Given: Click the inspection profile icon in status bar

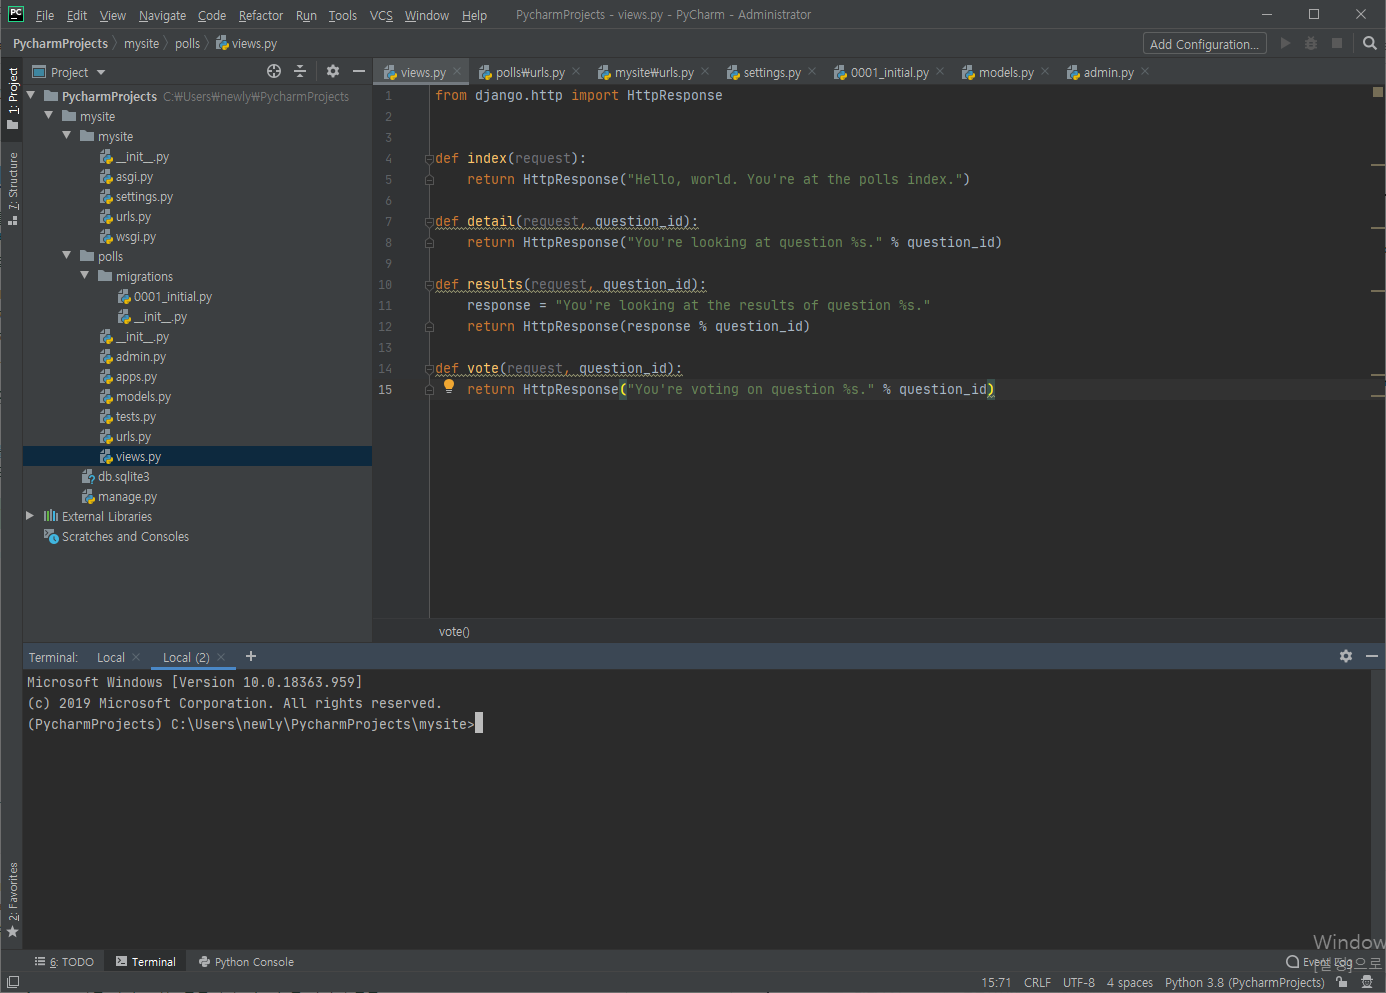Looking at the screenshot, I should (x=1367, y=982).
